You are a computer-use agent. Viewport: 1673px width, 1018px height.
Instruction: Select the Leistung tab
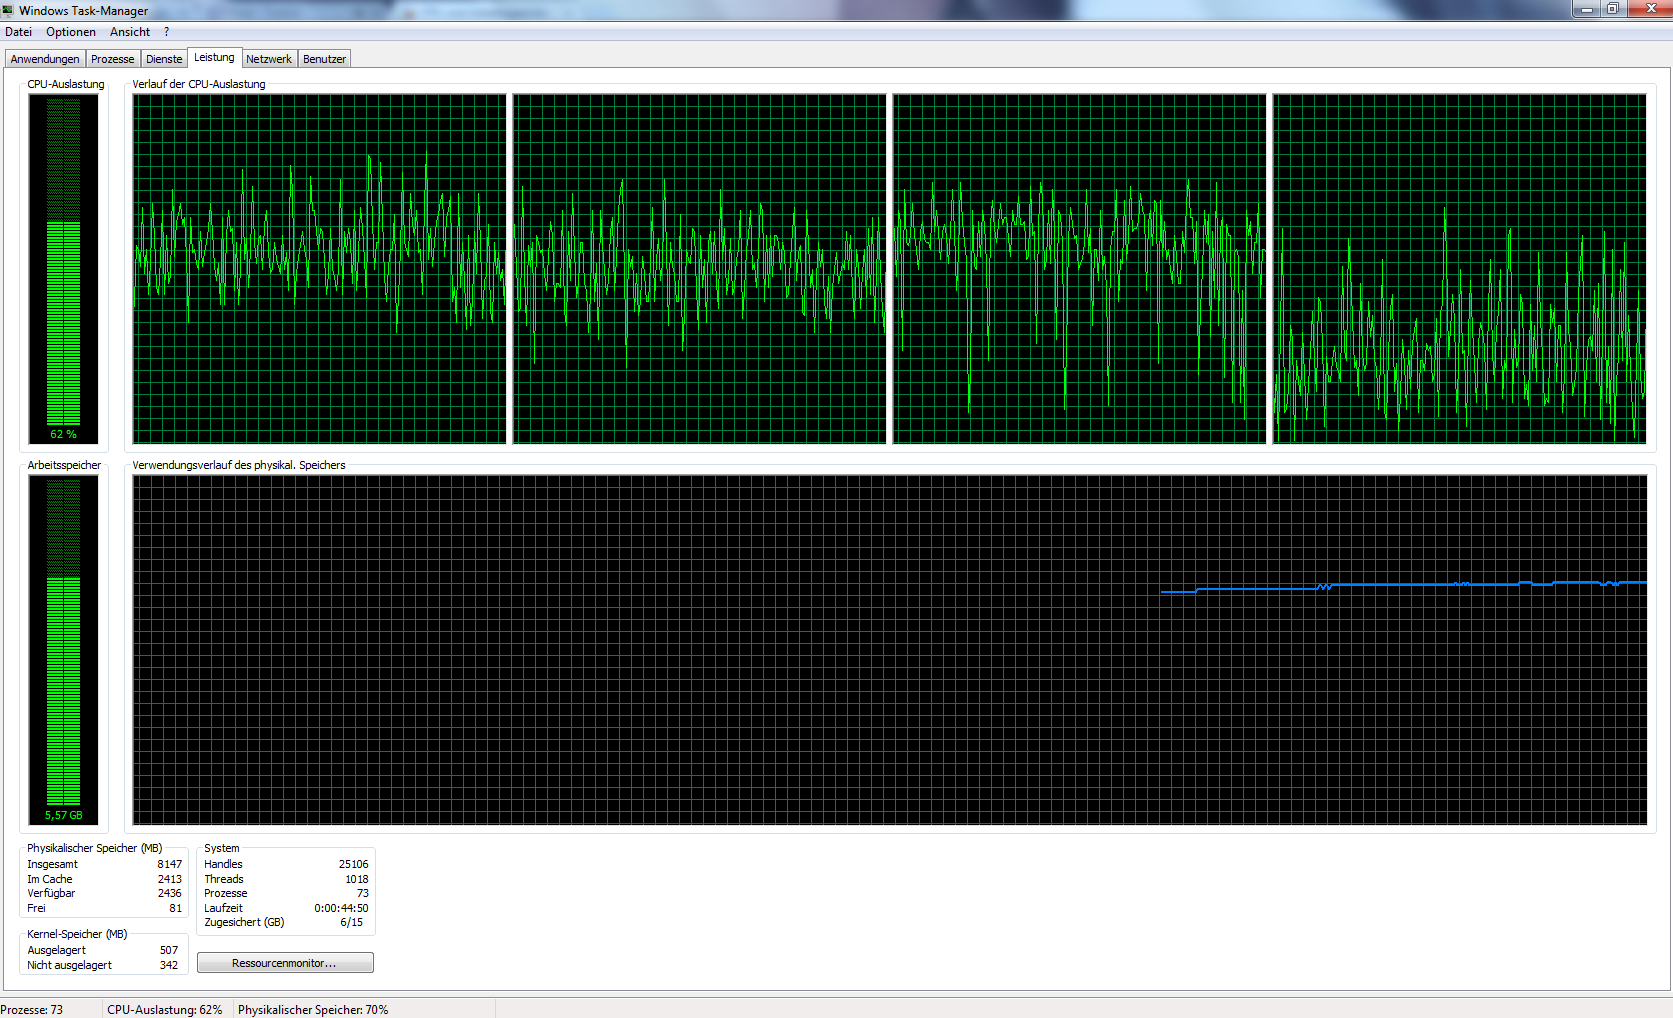click(214, 57)
